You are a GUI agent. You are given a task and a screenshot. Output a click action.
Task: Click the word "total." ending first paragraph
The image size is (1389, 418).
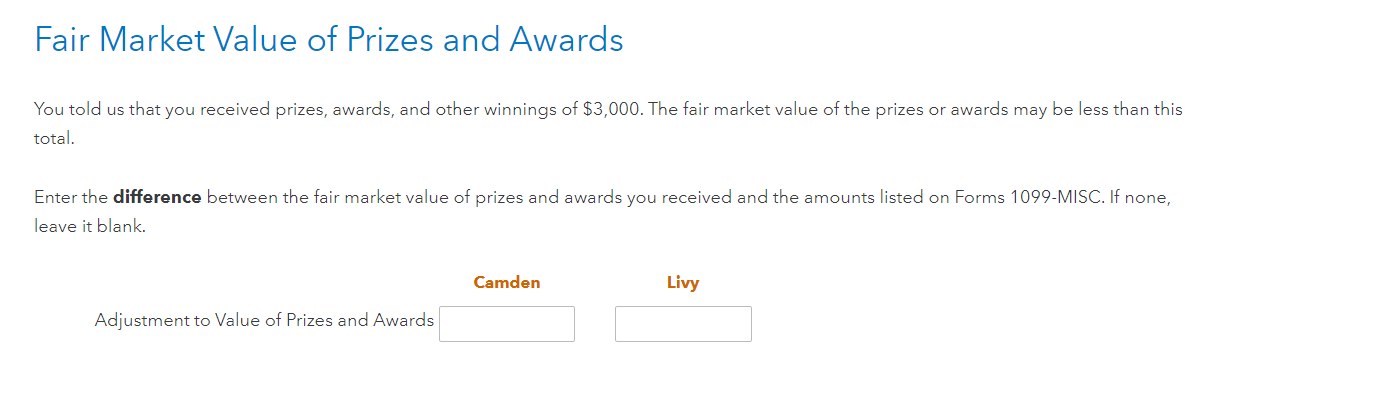coord(54,139)
